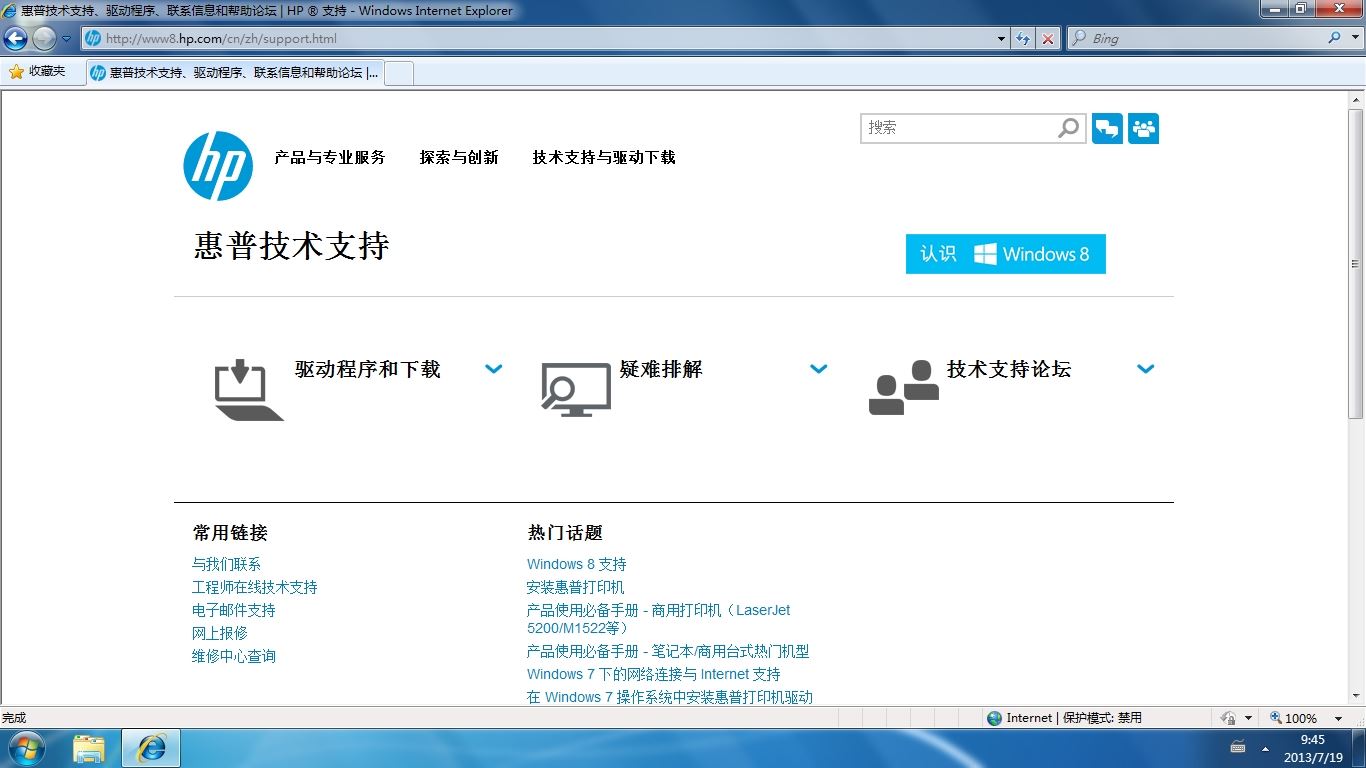Open the community people icon button

(1143, 128)
